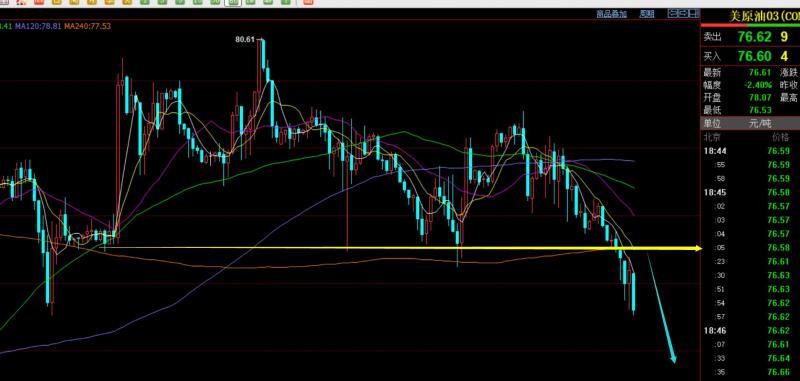Screen dimensions: 800x381
Task: Click the 幅度 value -2.40%
Action: [x=757, y=85]
